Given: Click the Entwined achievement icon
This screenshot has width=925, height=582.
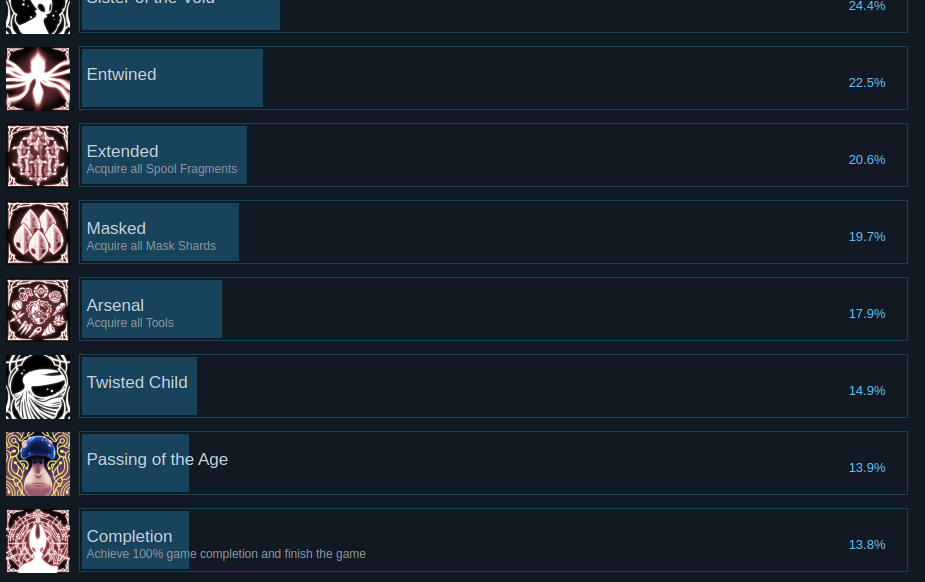Looking at the screenshot, I should (38, 79).
